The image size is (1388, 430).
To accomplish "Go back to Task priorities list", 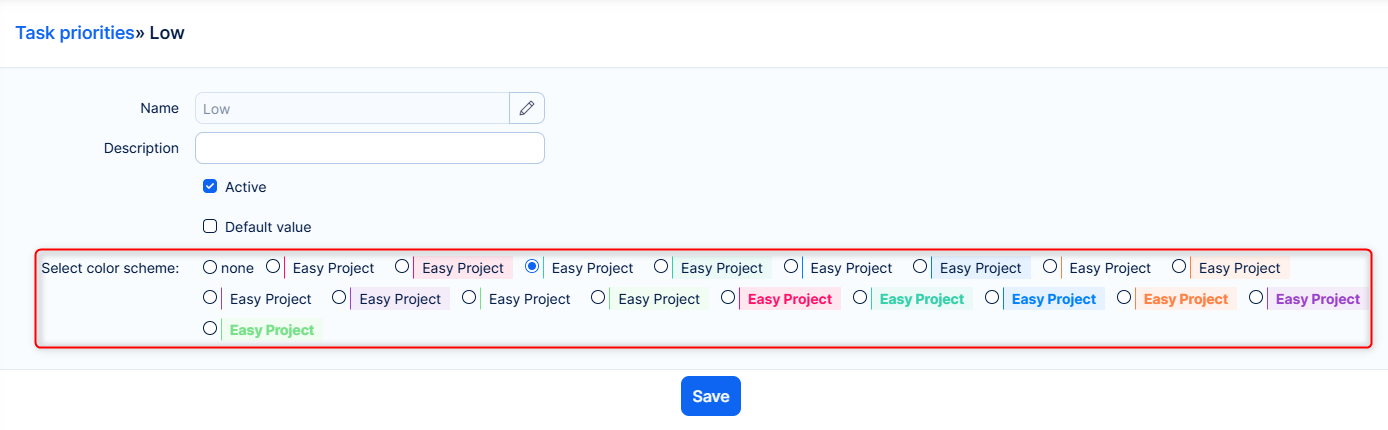I will [x=75, y=33].
